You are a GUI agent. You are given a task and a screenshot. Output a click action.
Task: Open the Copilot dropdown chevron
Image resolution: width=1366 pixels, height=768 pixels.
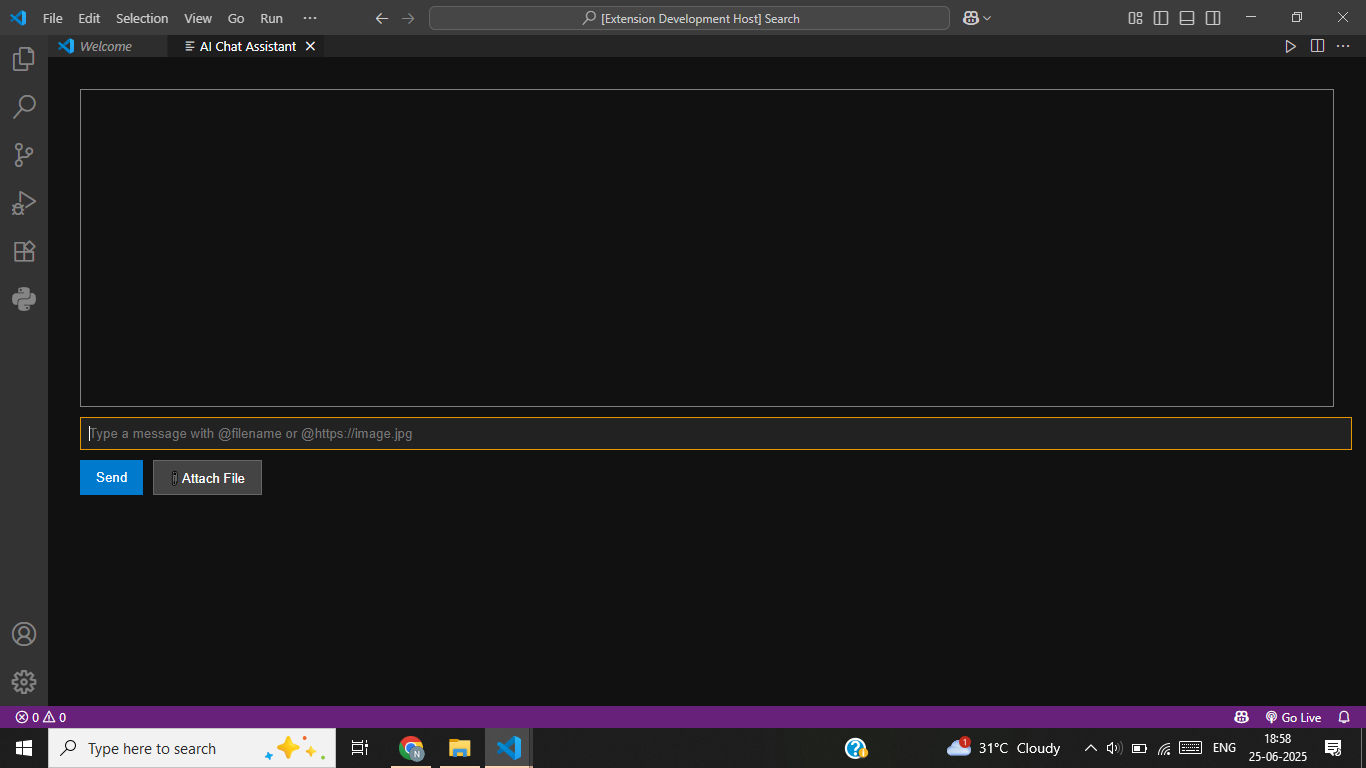(987, 17)
